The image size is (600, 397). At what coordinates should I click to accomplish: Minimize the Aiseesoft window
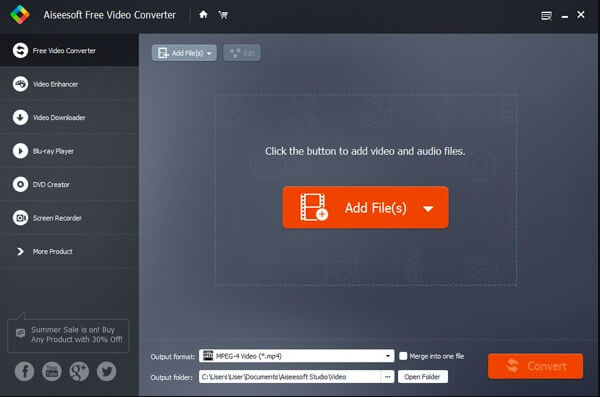(x=565, y=16)
